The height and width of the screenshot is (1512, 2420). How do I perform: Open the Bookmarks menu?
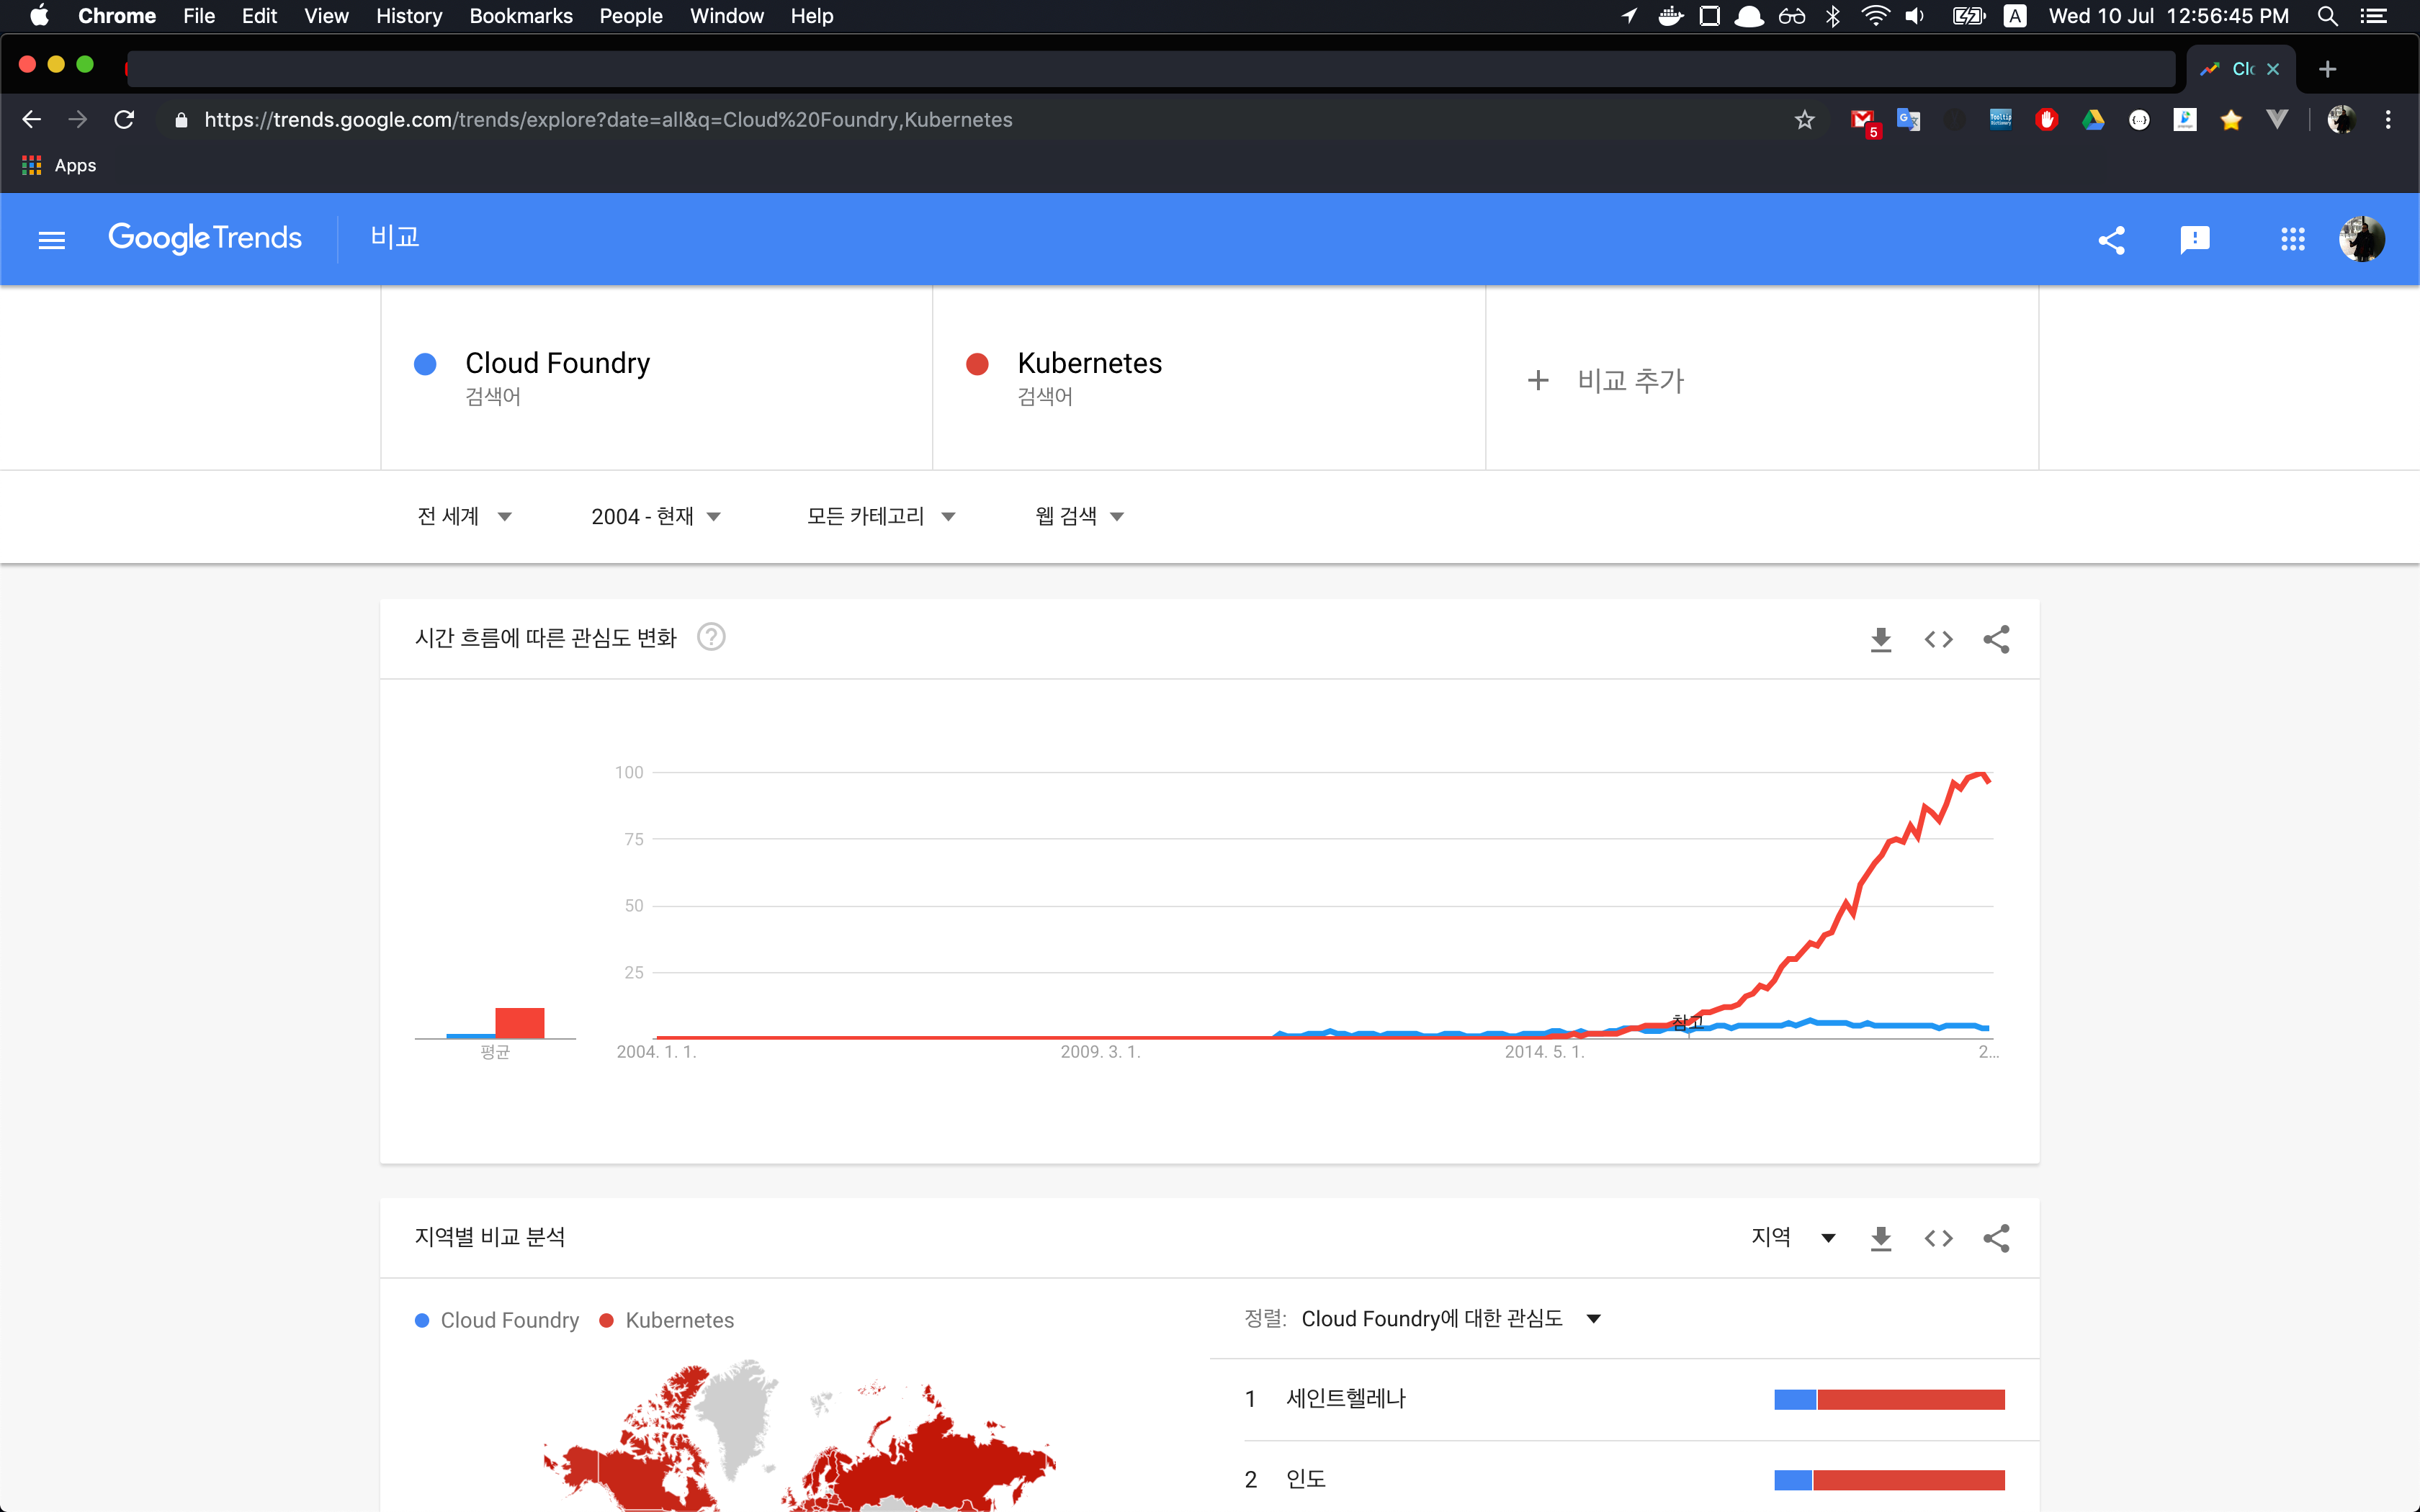pyautogui.click(x=521, y=16)
